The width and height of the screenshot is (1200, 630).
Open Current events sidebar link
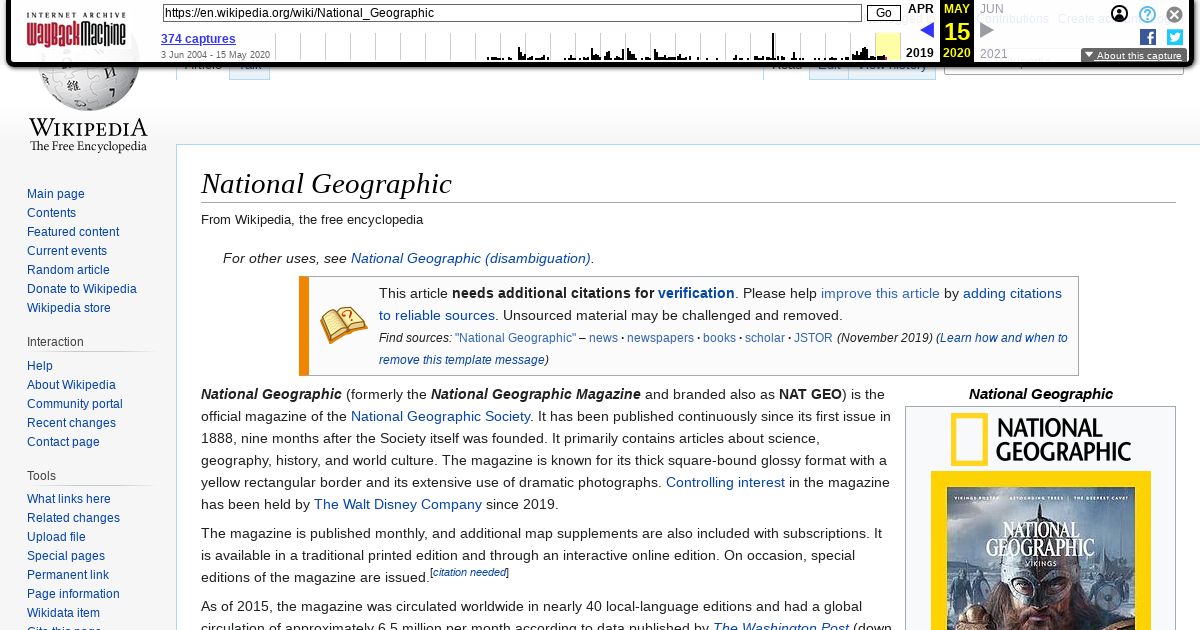[x=67, y=251]
